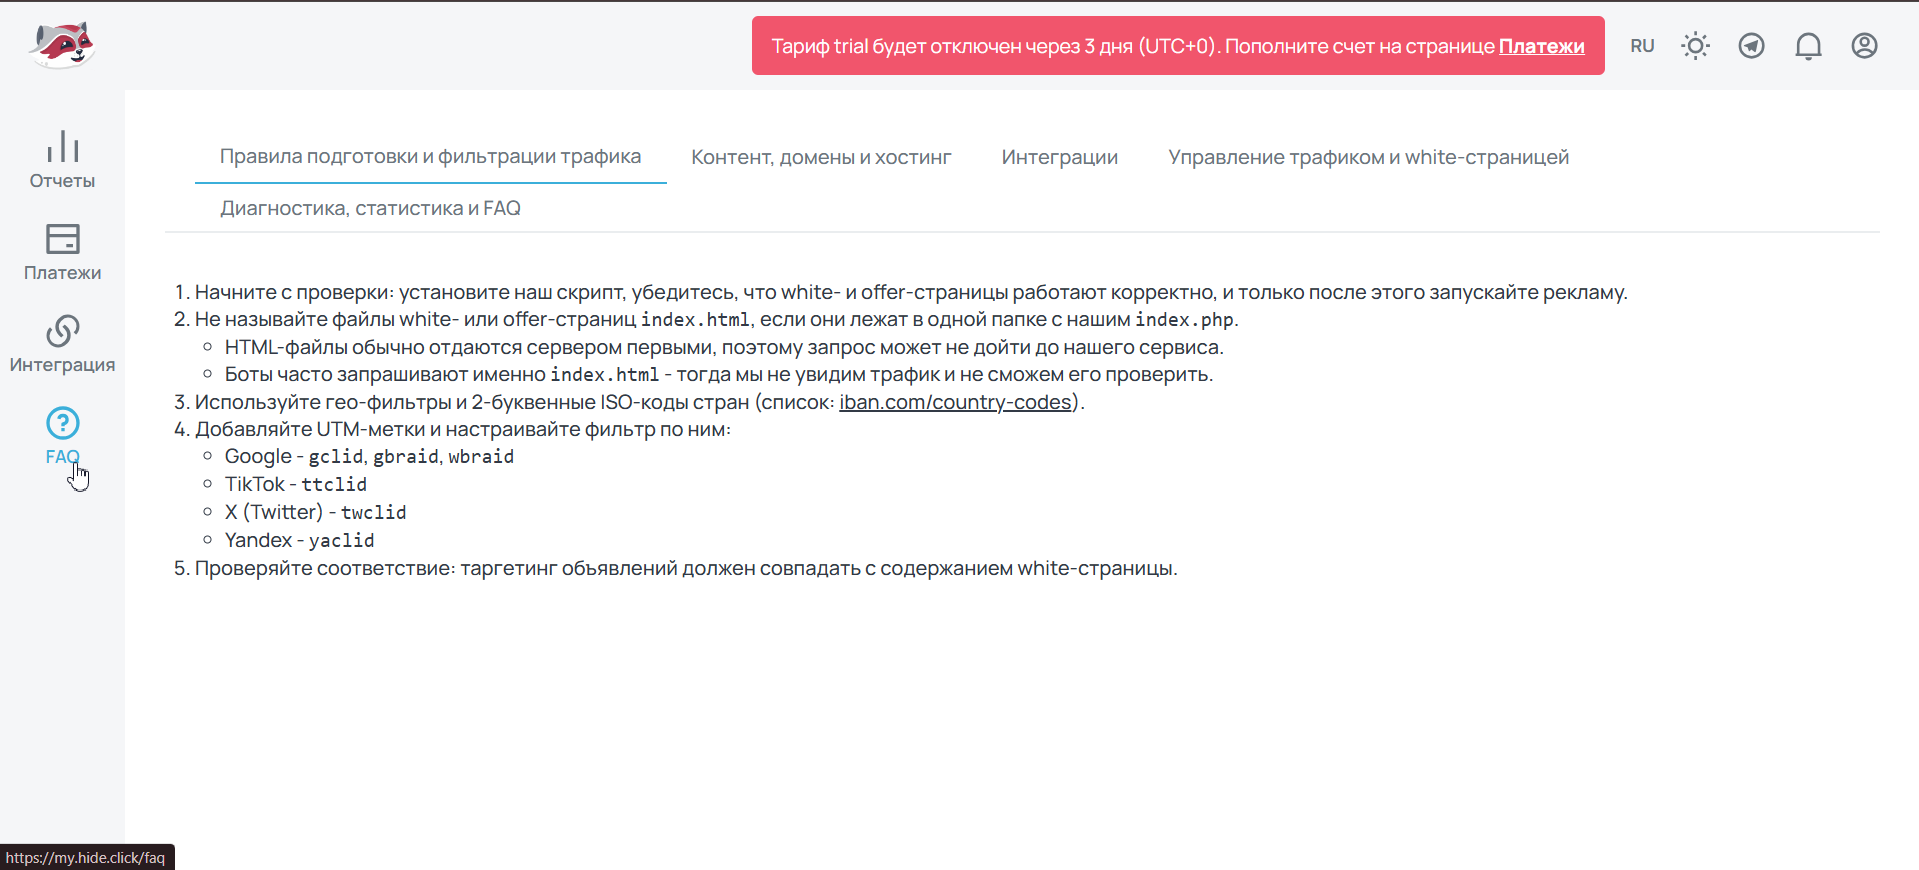Open Отчеты via the bar chart icon
The height and width of the screenshot is (870, 1919).
click(x=62, y=146)
